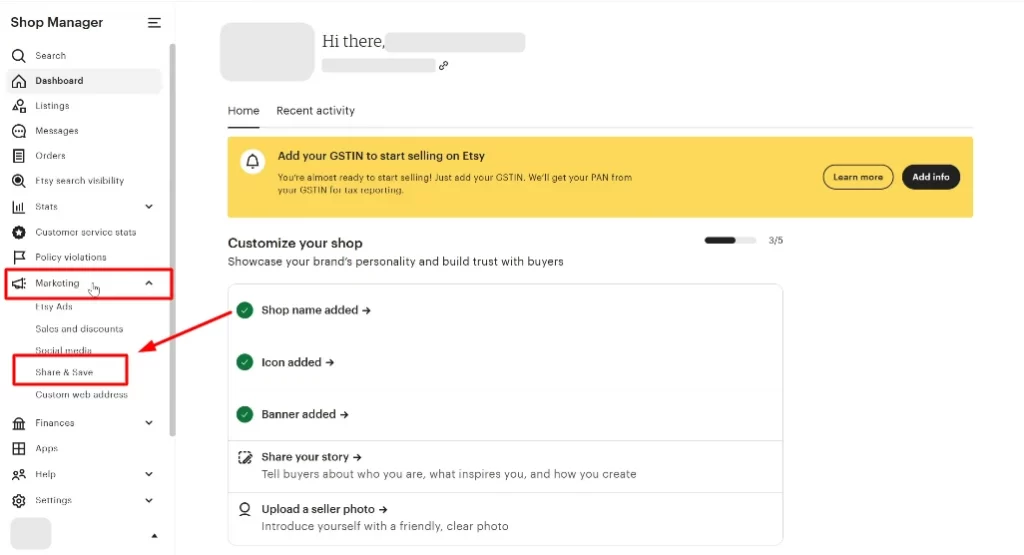Click the Policy violations flag icon
The width and height of the screenshot is (1024, 555).
(19, 257)
